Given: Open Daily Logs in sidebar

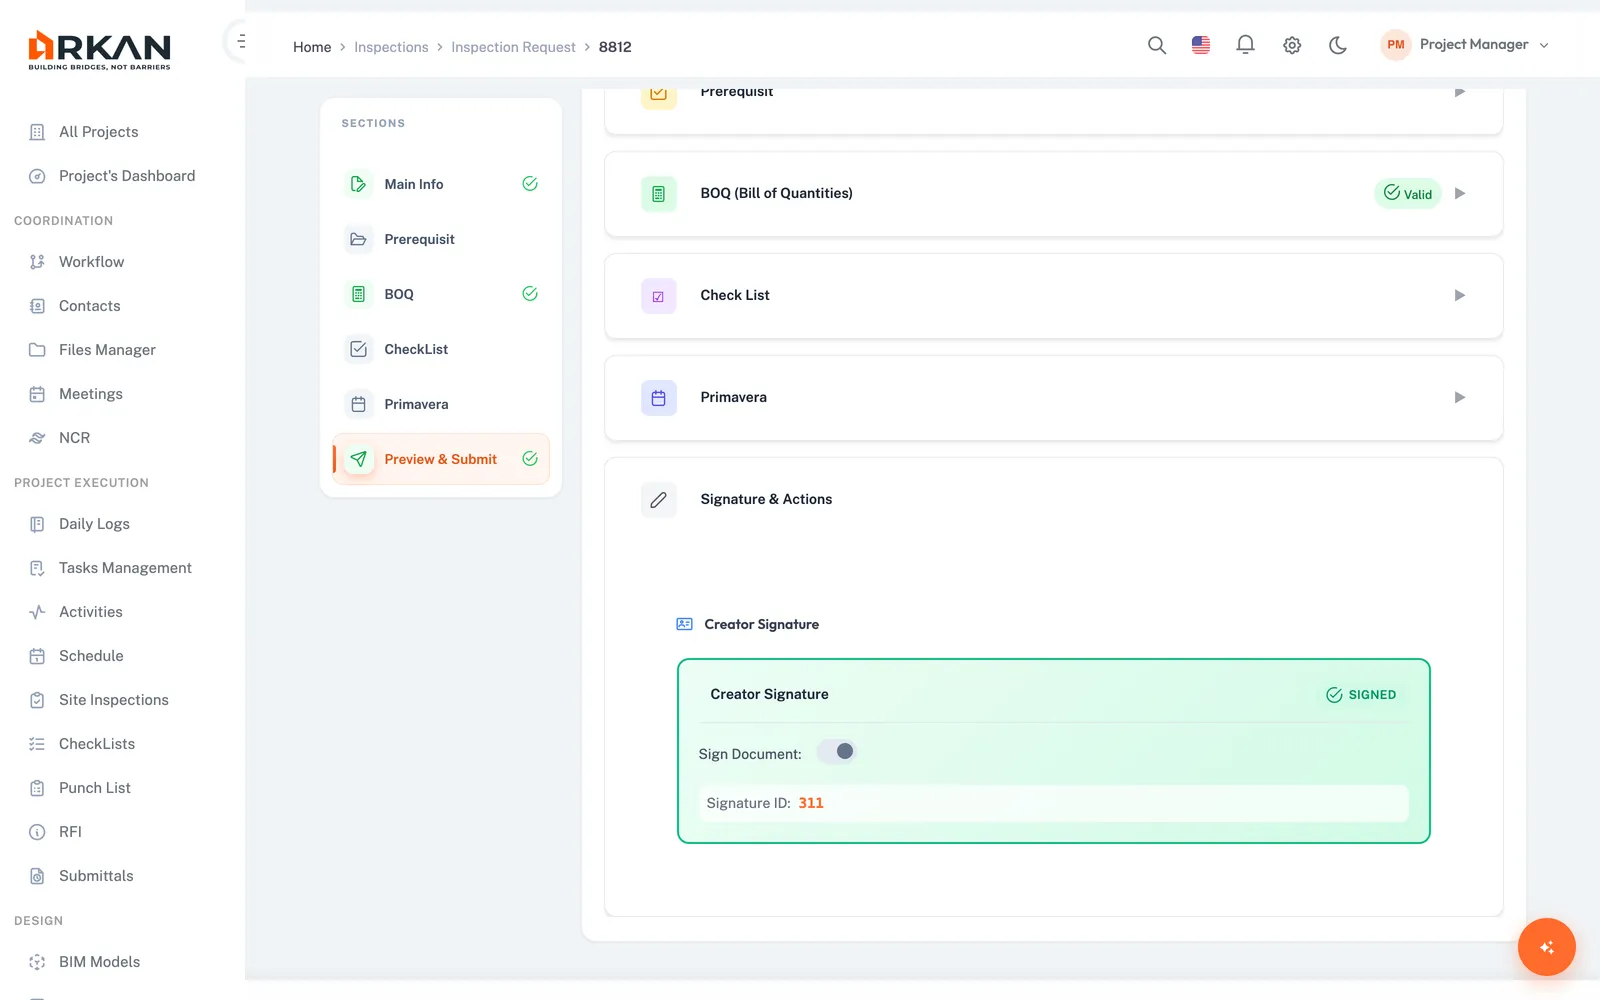Looking at the screenshot, I should point(94,524).
